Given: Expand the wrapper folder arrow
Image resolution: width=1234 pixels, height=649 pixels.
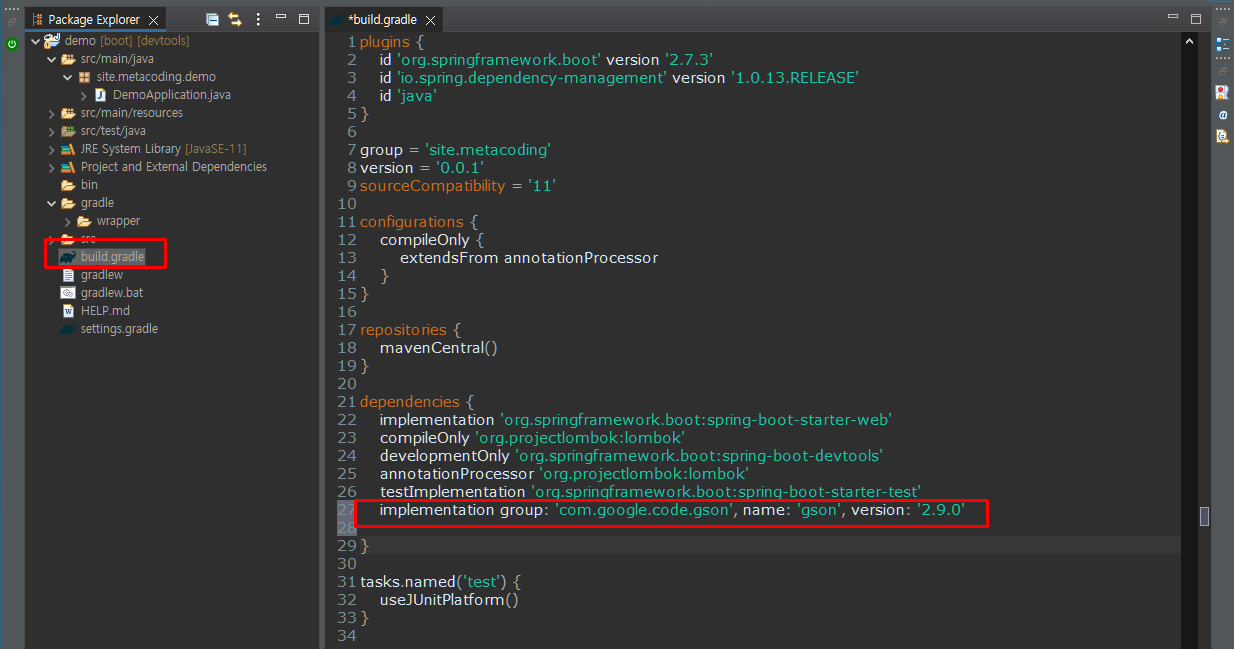Looking at the screenshot, I should click(x=68, y=221).
